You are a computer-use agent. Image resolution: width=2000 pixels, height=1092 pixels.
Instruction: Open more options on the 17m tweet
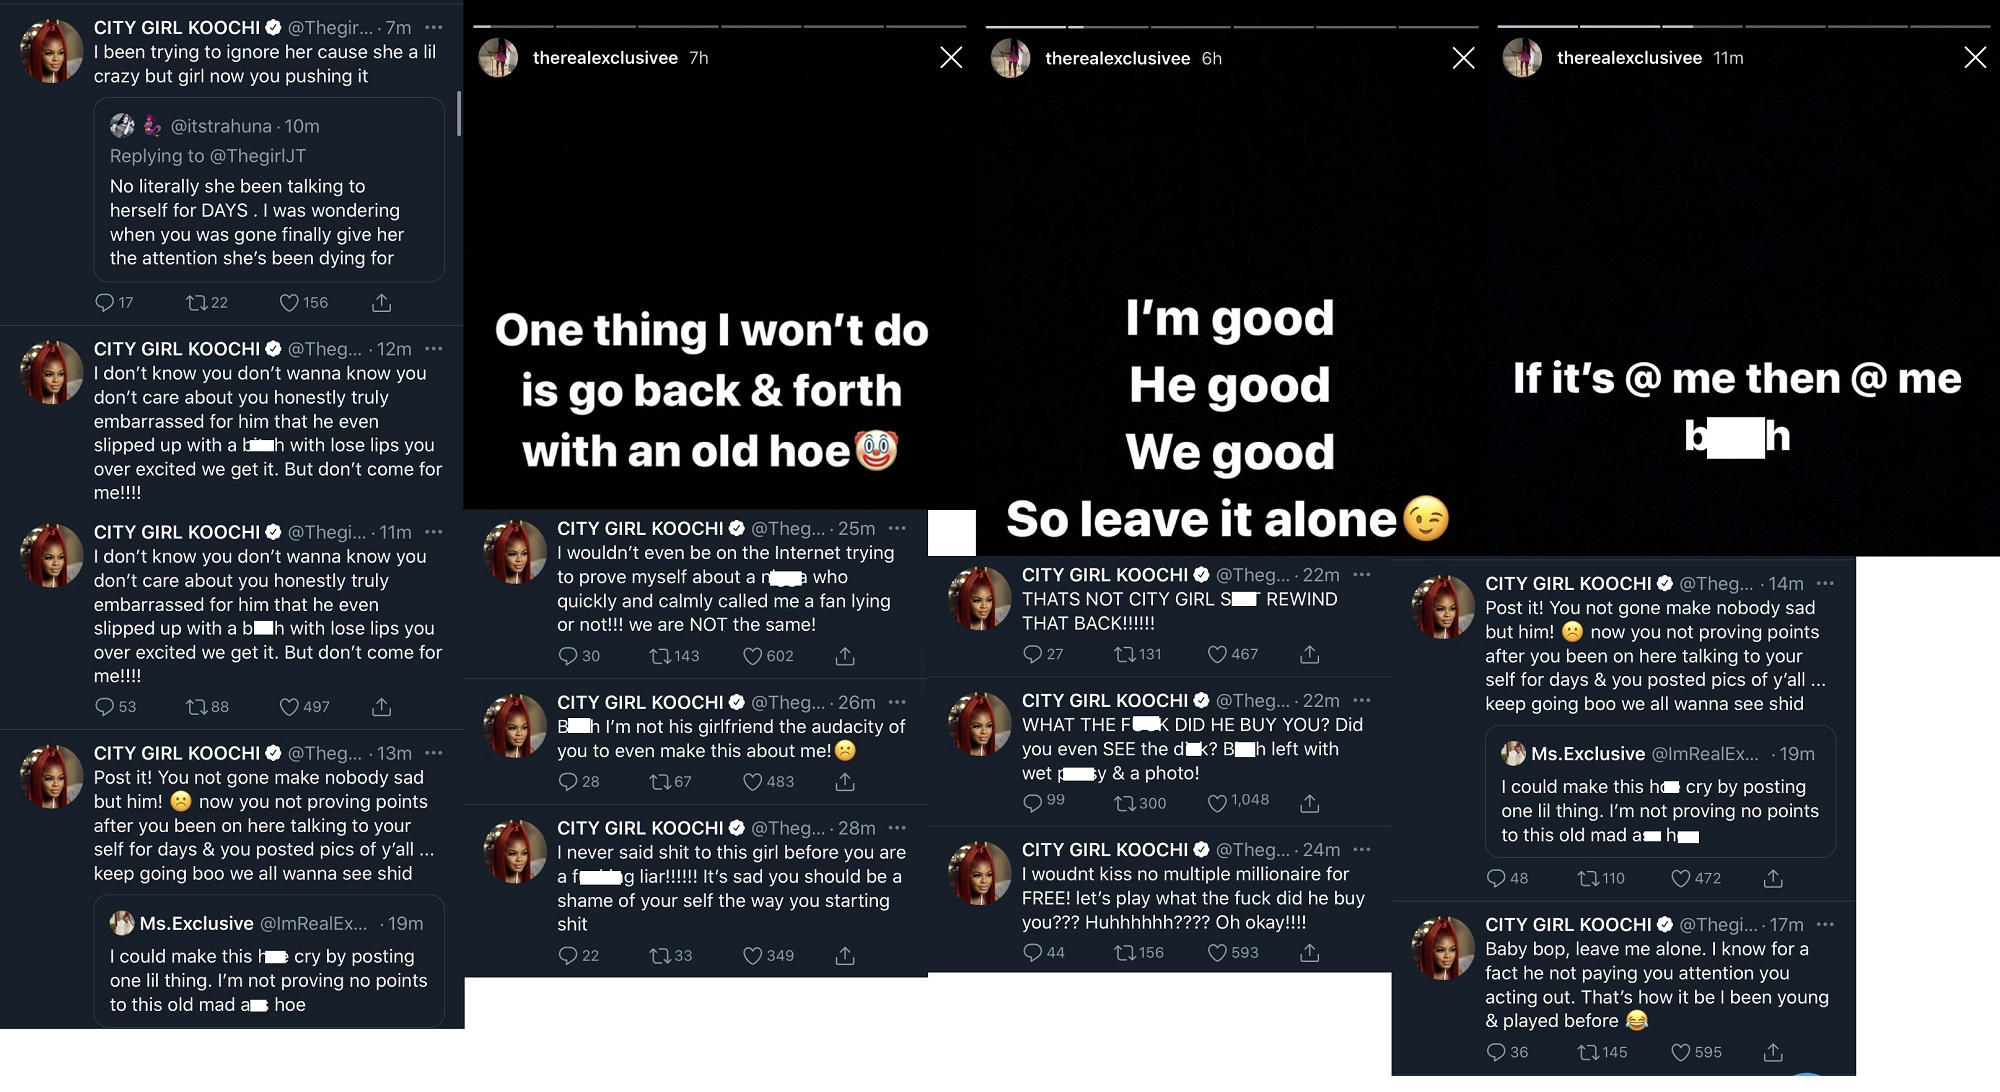tap(1825, 924)
